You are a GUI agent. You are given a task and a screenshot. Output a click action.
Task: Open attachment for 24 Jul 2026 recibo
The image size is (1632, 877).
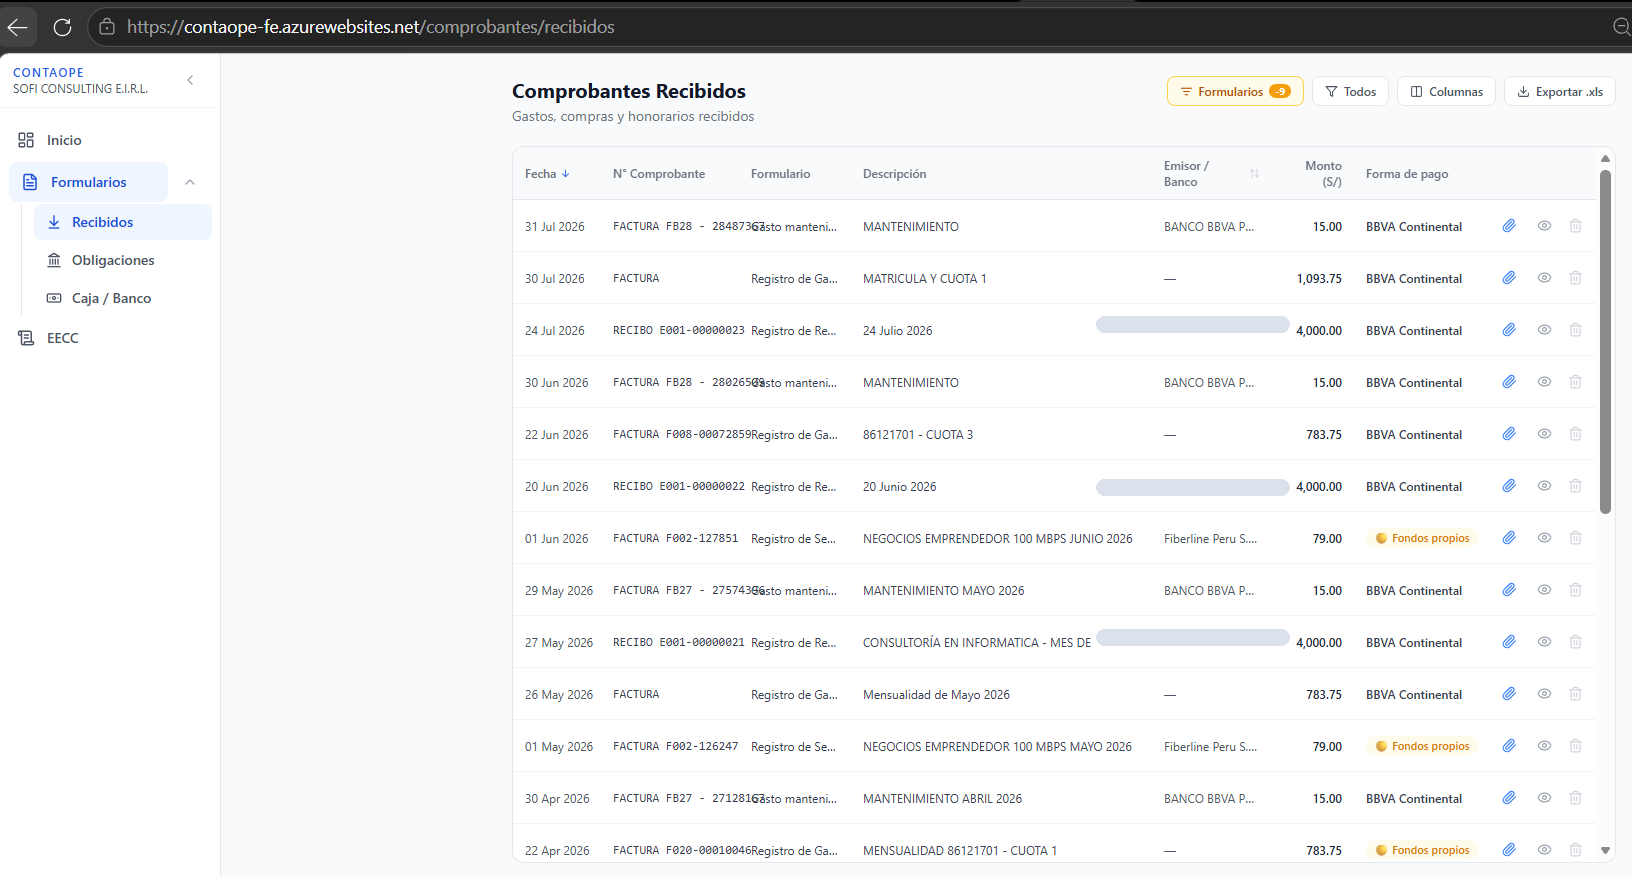[x=1509, y=330]
